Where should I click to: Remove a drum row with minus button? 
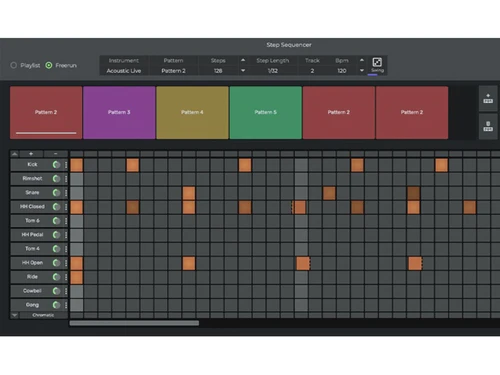(56, 154)
